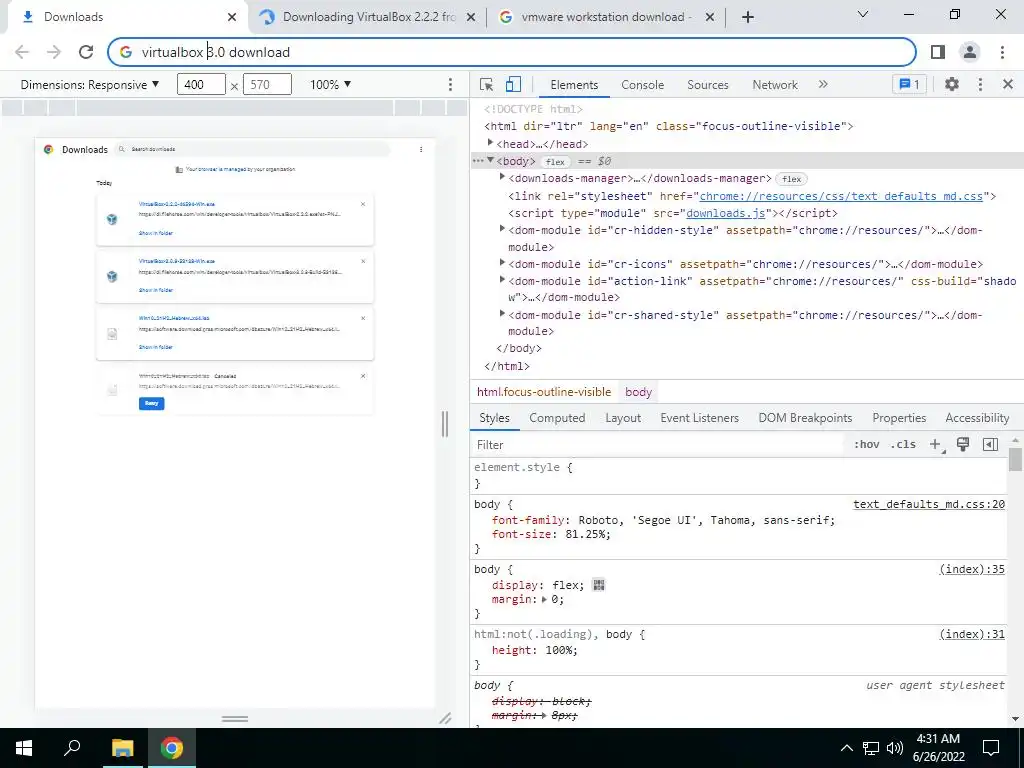Collapse the <body> node
The image size is (1024, 768).
click(x=490, y=160)
